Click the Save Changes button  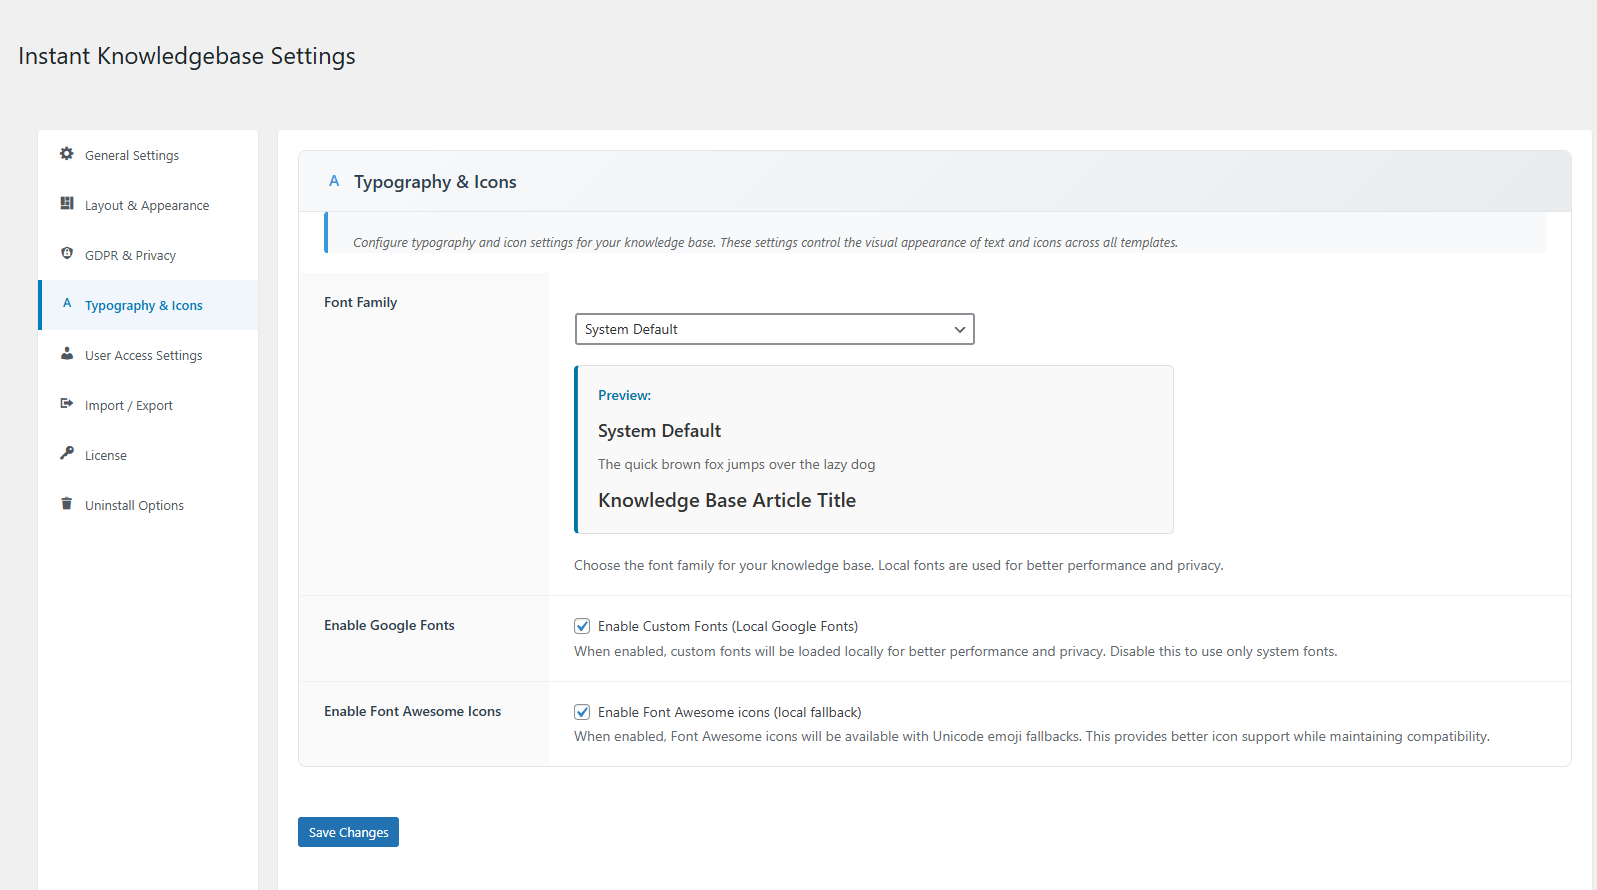pos(348,832)
